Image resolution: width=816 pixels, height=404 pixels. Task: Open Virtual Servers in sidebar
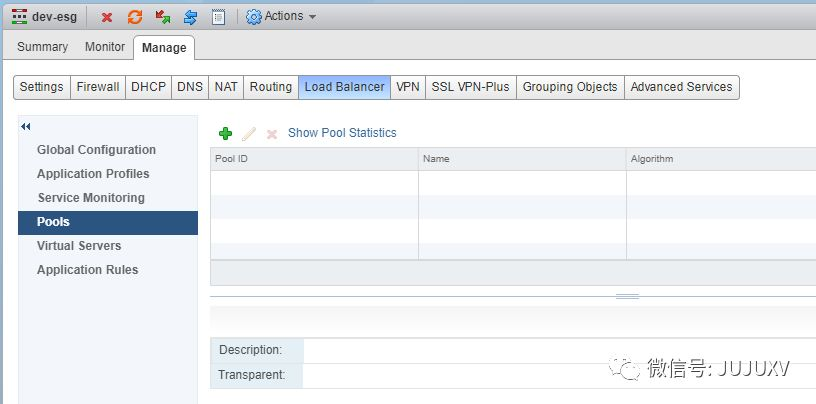point(79,246)
